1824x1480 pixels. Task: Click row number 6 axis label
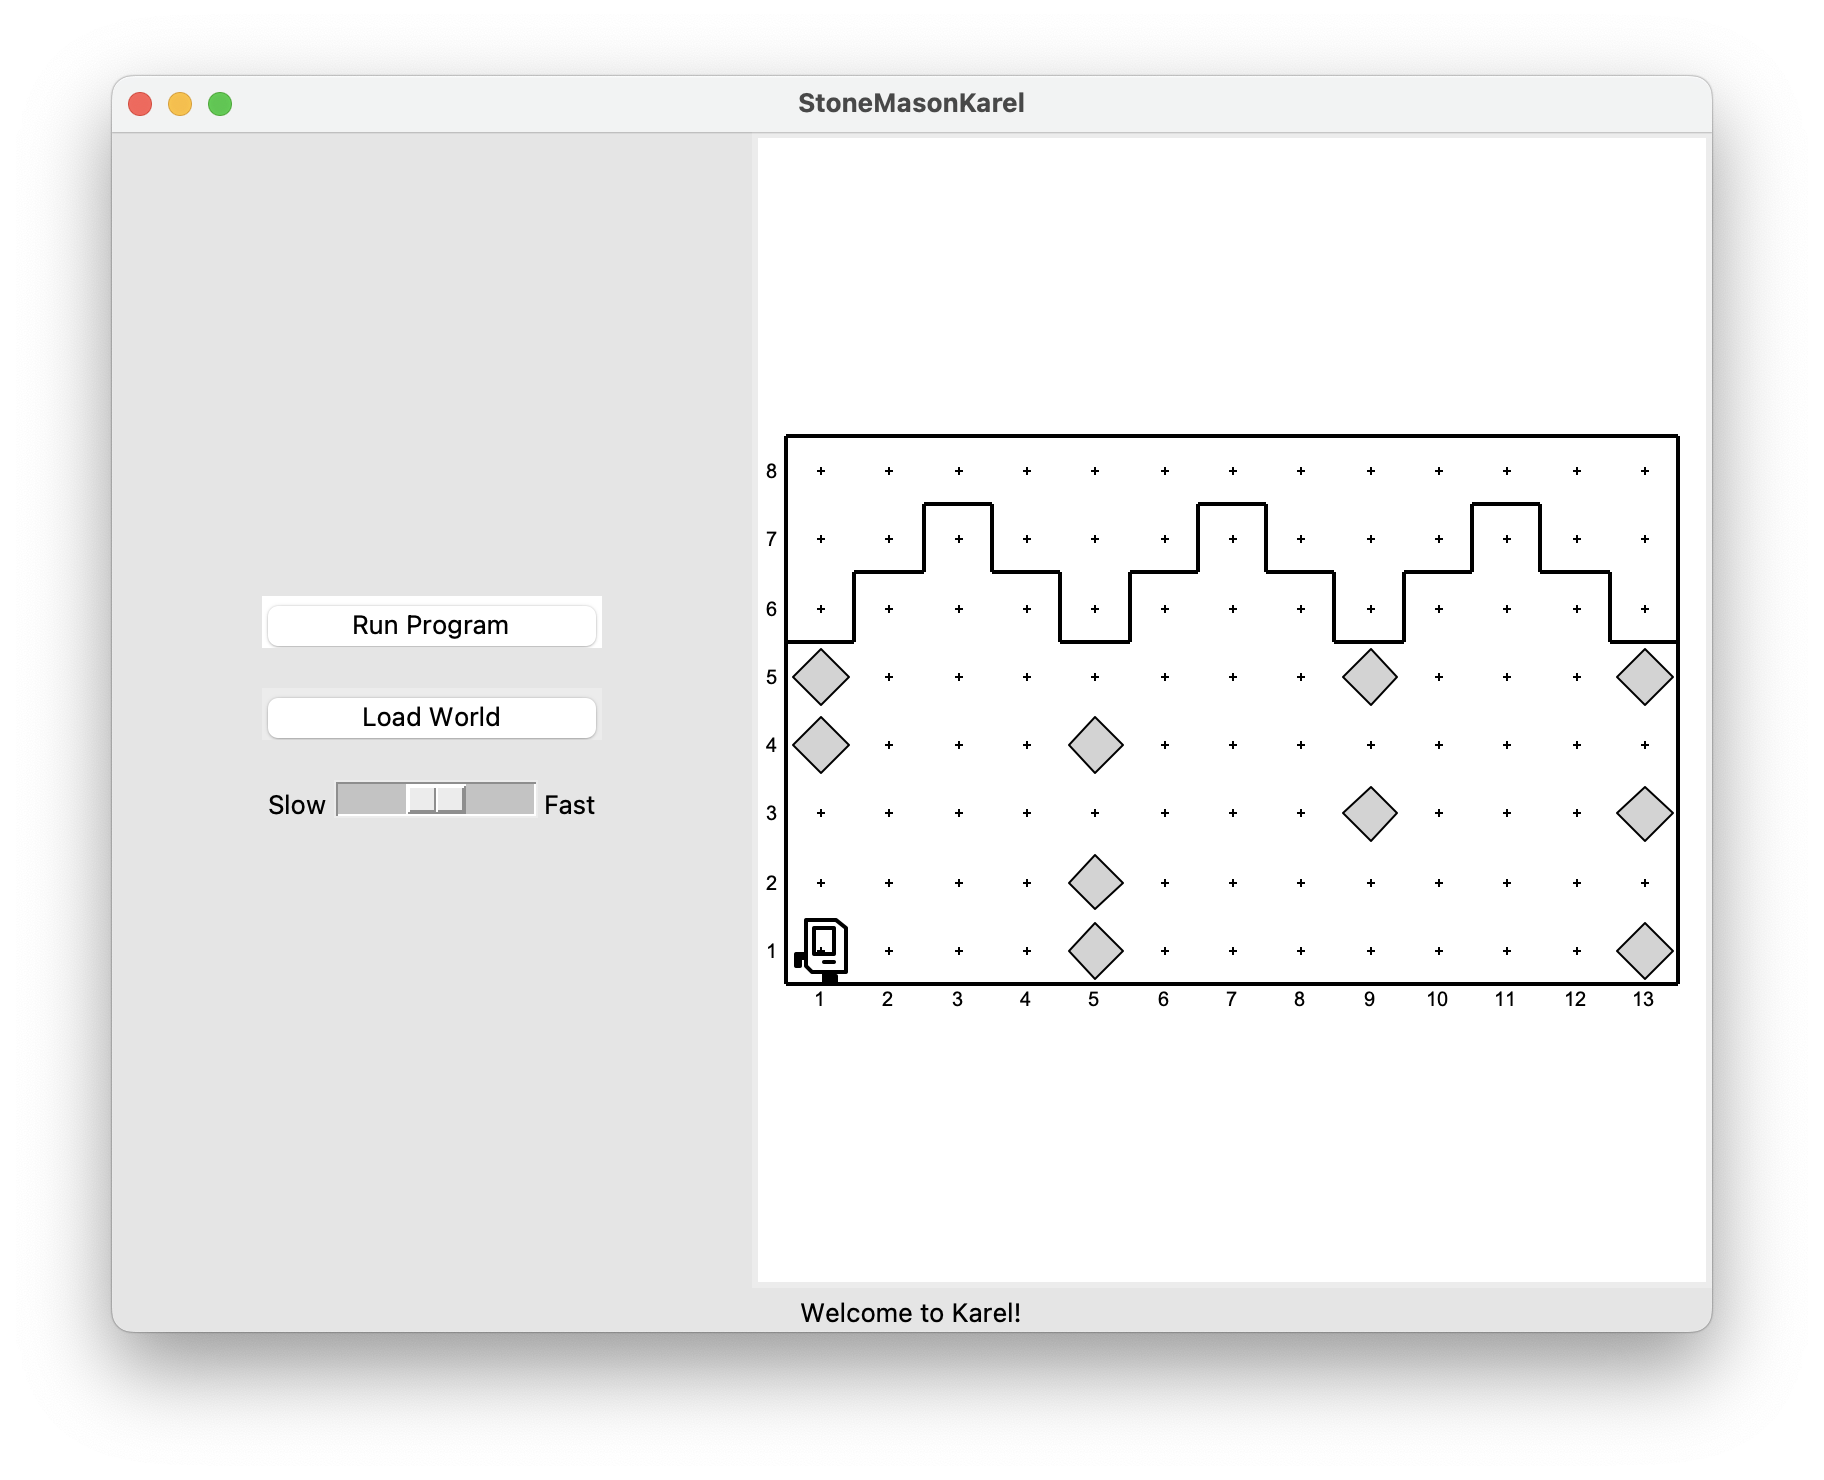(x=771, y=609)
